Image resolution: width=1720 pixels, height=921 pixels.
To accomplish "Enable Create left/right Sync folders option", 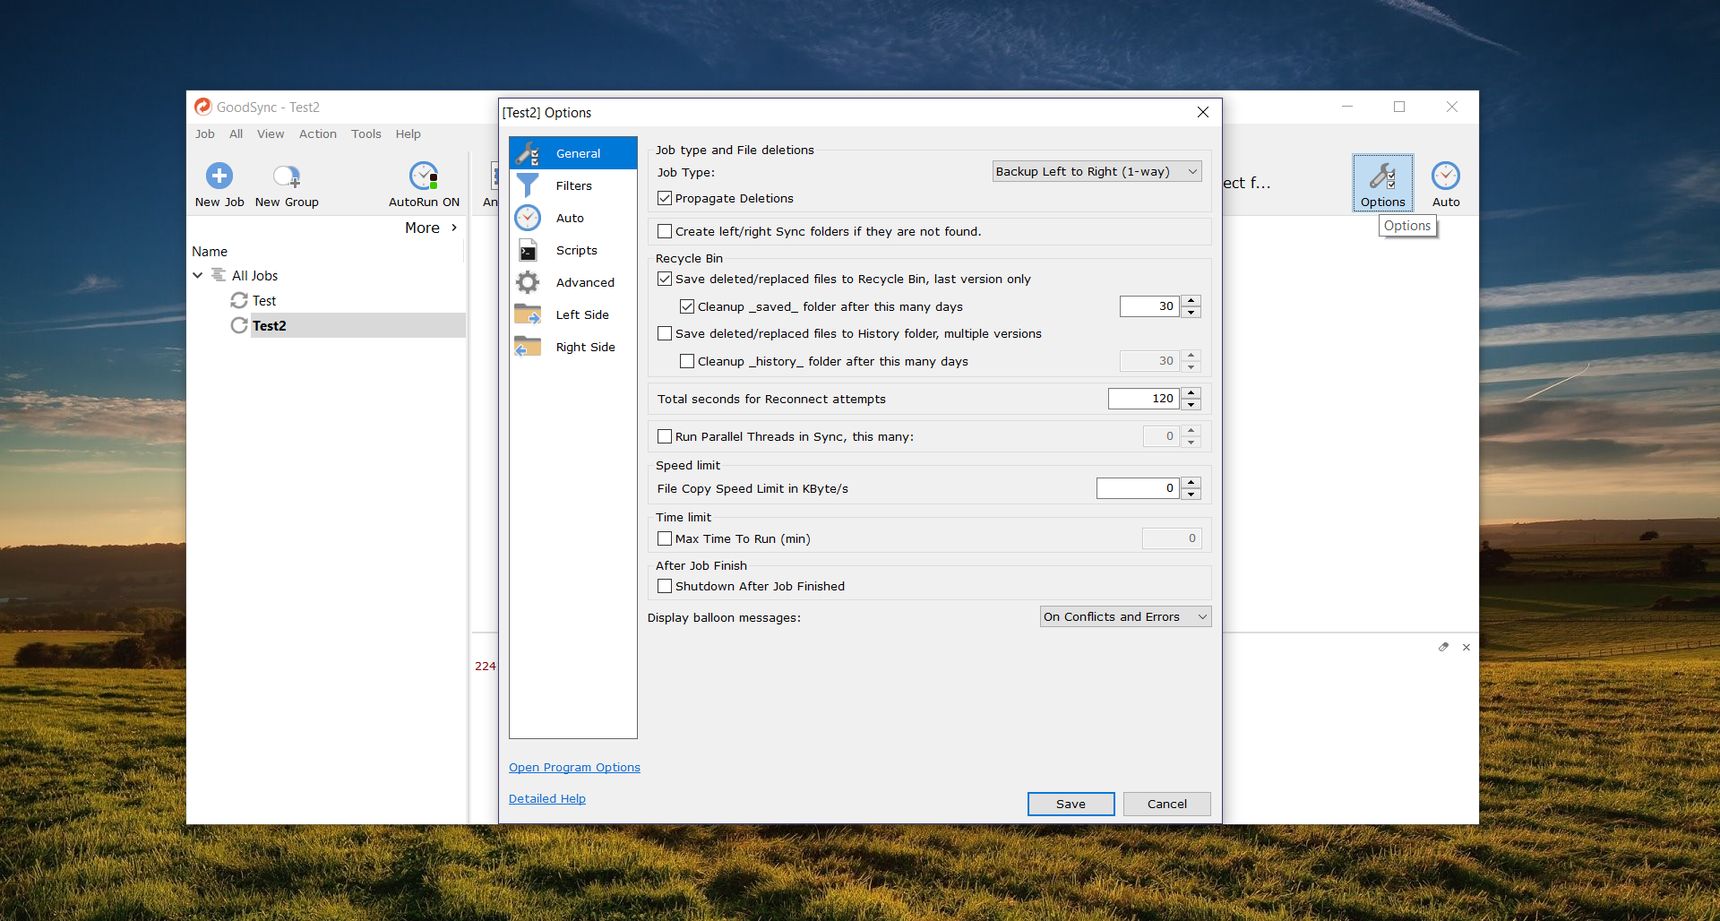I will tap(664, 231).
